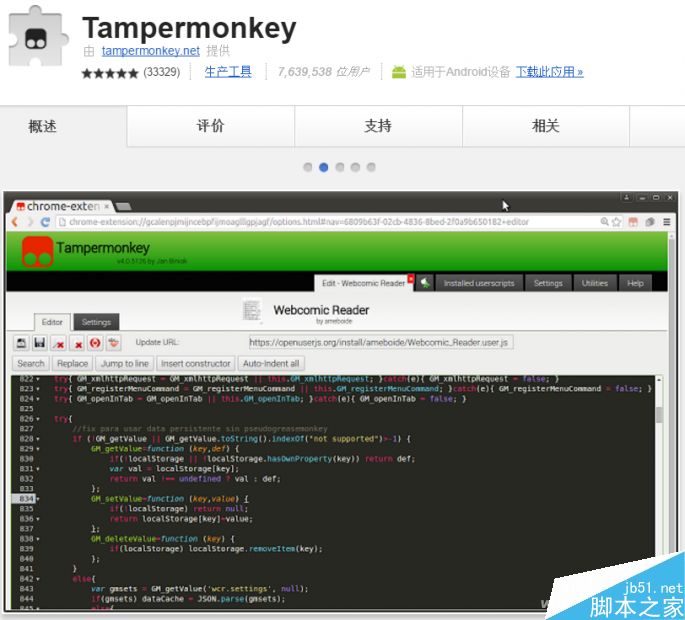This screenshot has width=685, height=620.
Task: Select the second blue carousel dot
Action: click(324, 167)
